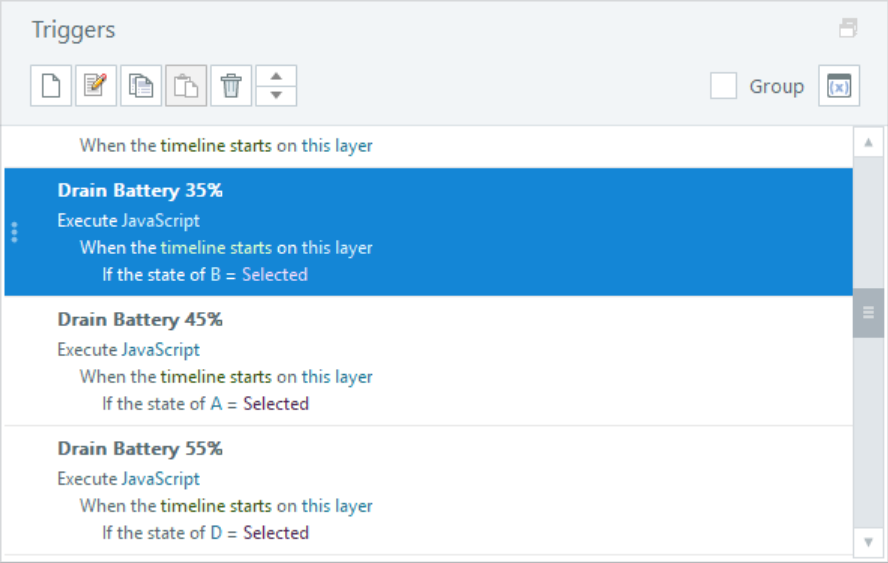This screenshot has height=563, width=888.
Task: Click the timeline starts link under Drain Battery 55%
Action: [x=216, y=506]
